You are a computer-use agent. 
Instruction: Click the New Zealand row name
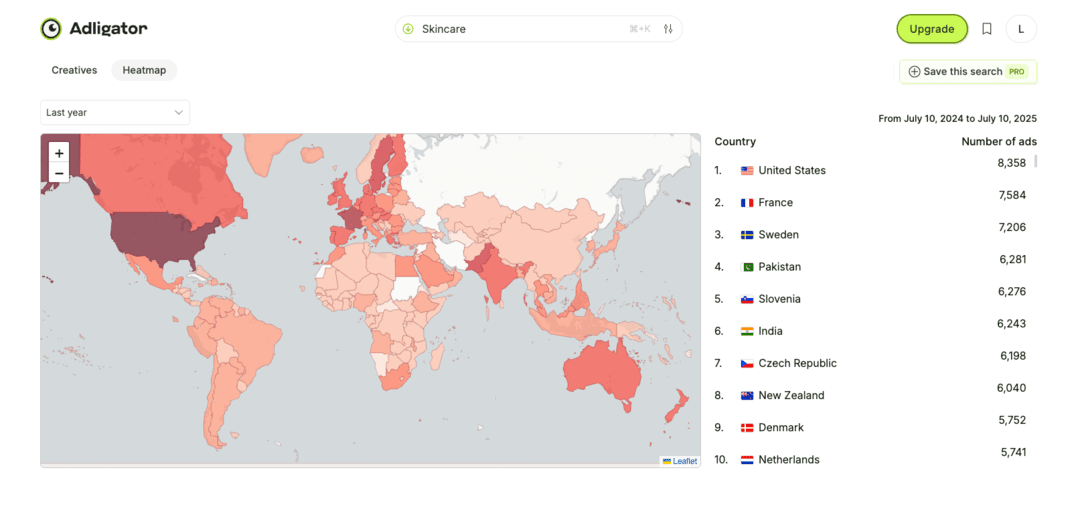(791, 395)
